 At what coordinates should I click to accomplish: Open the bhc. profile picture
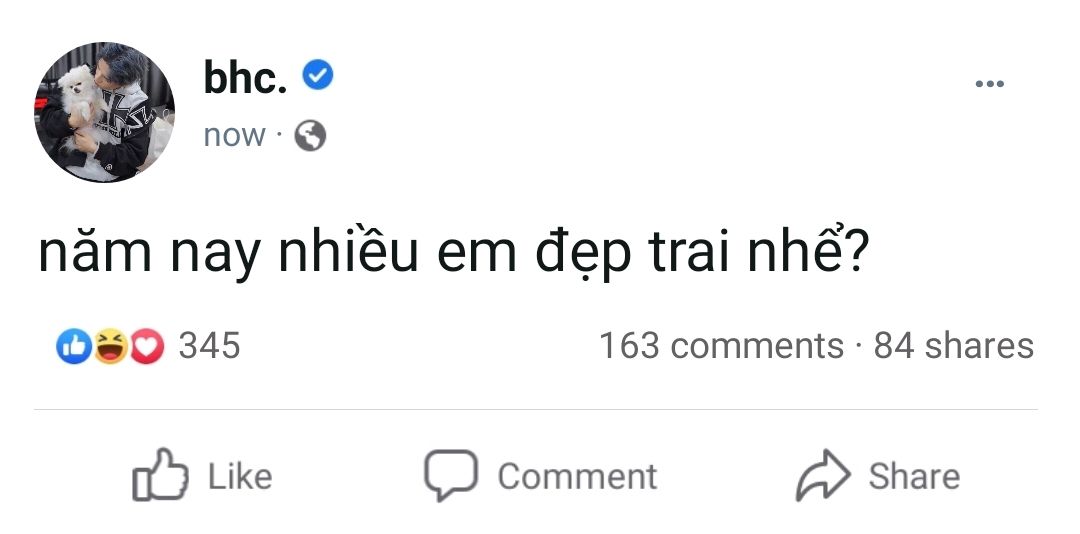105,112
